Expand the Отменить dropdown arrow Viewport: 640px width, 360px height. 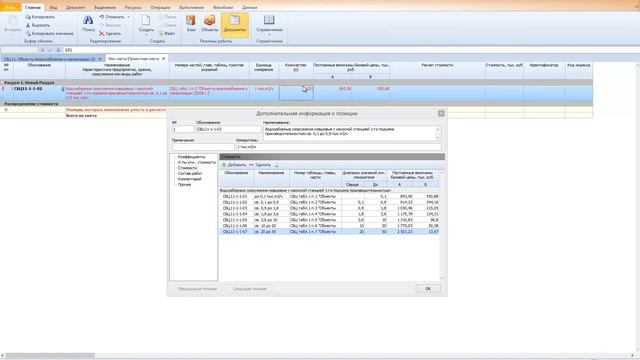[x=129, y=17]
